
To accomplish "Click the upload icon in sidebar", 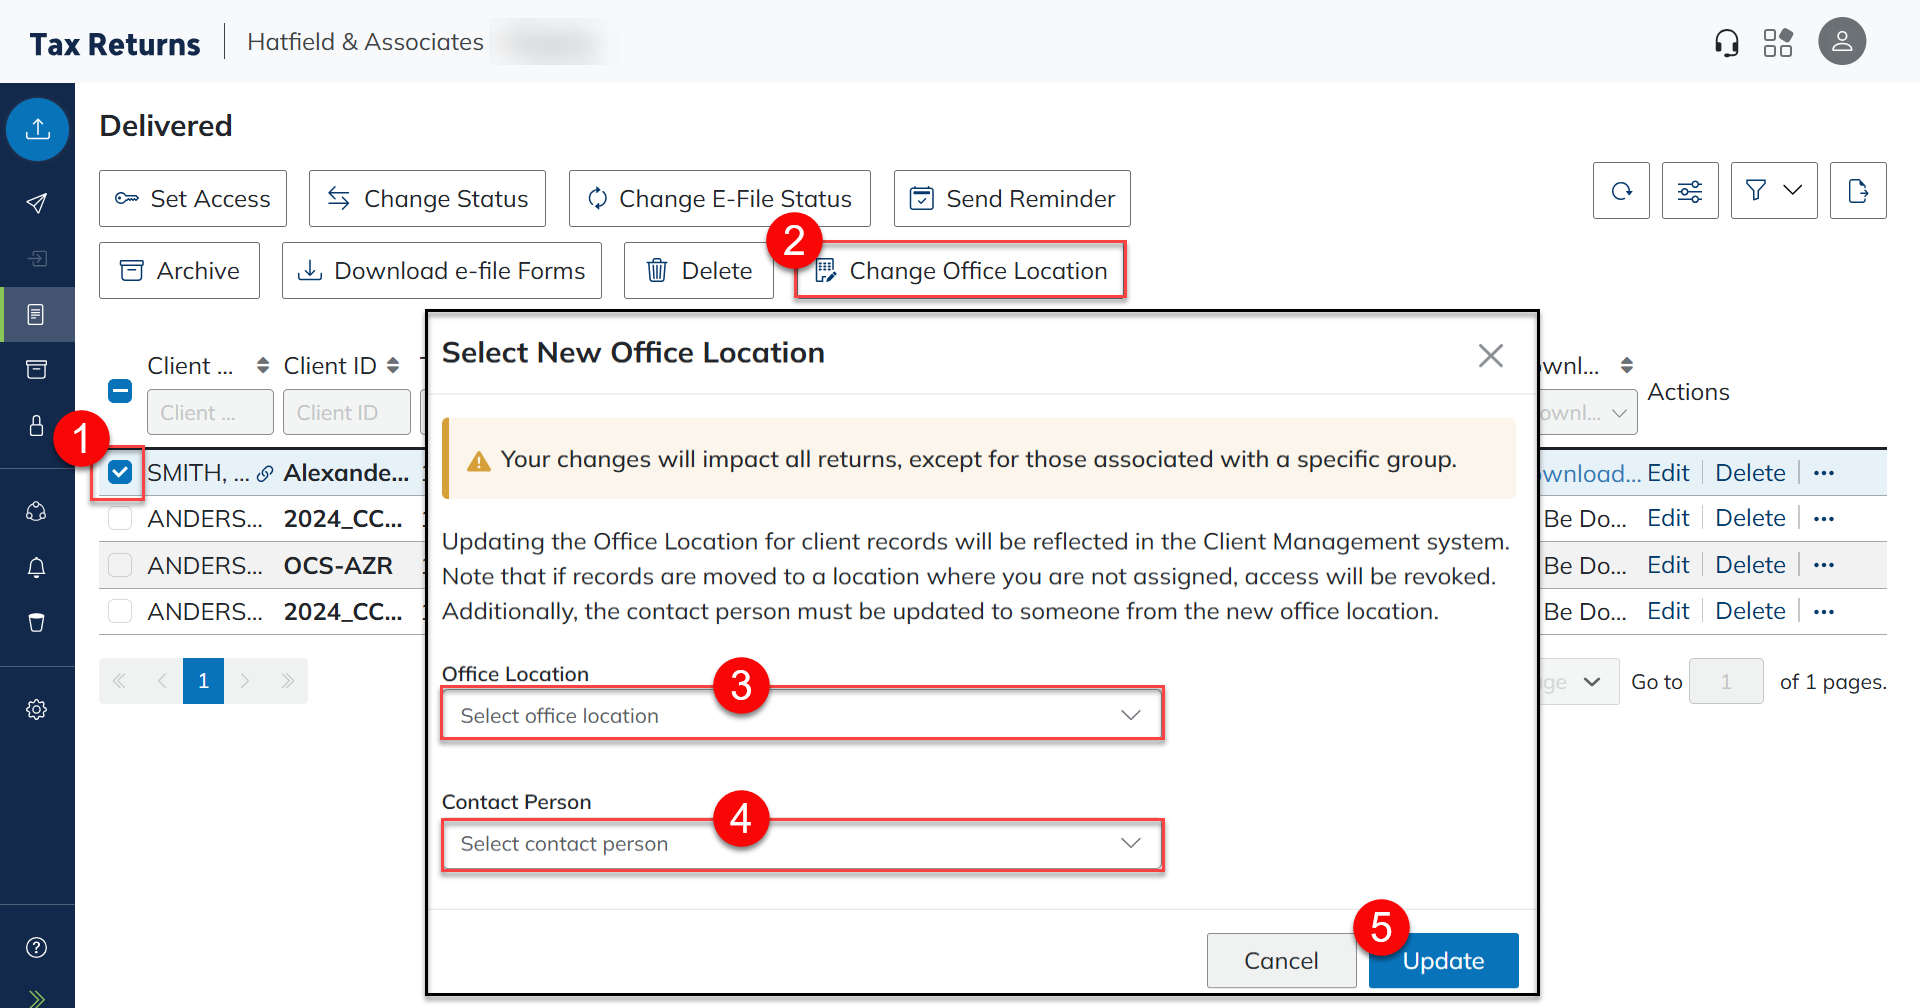I will (37, 129).
